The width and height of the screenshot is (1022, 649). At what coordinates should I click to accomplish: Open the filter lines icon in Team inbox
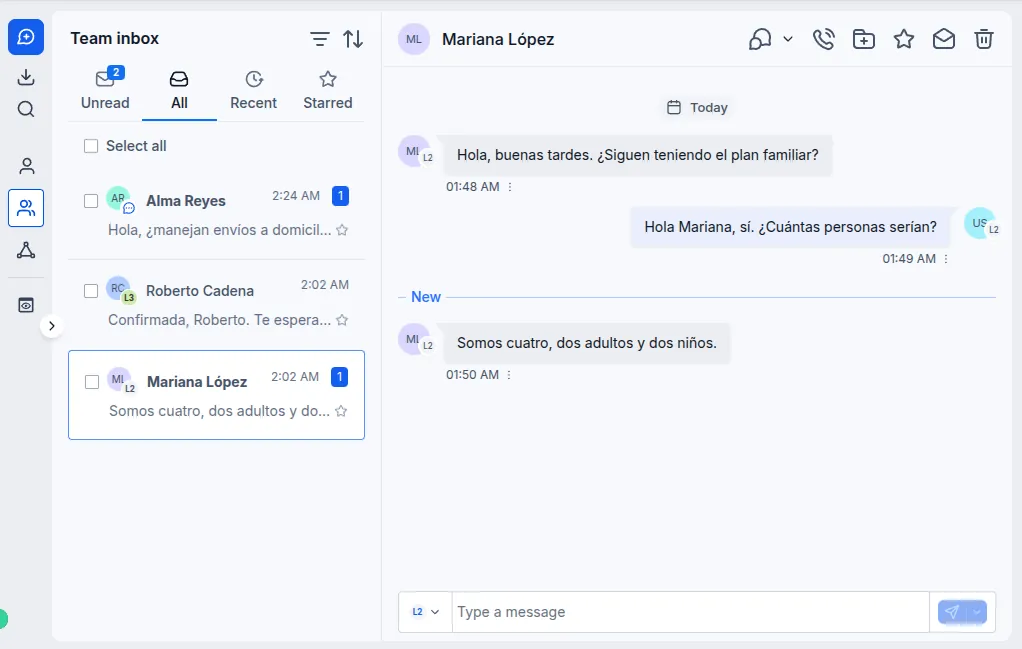pyautogui.click(x=319, y=39)
